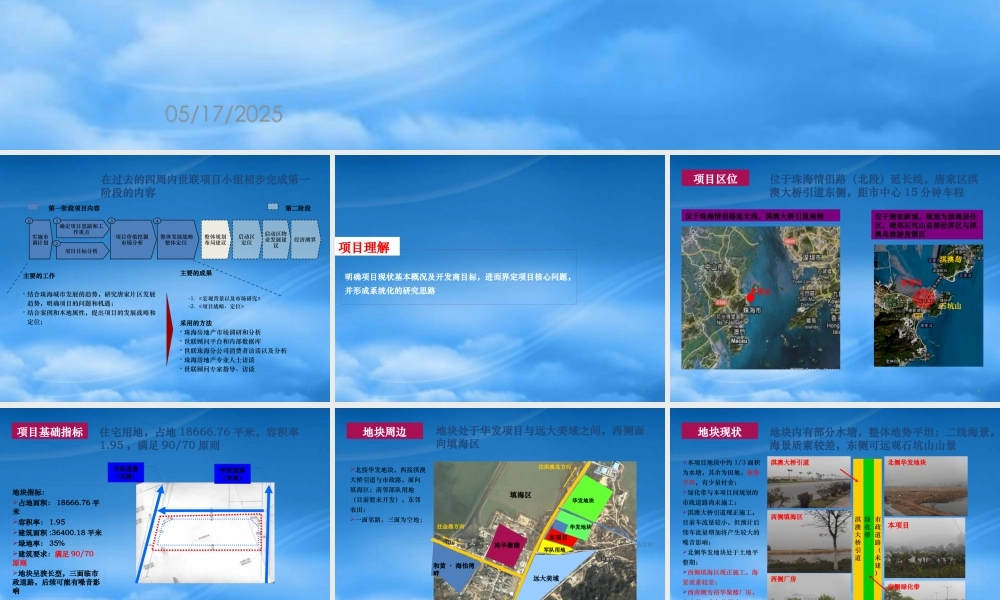
Task: Select the magenta 裕华聚酯 block on the map
Action: click(506, 545)
